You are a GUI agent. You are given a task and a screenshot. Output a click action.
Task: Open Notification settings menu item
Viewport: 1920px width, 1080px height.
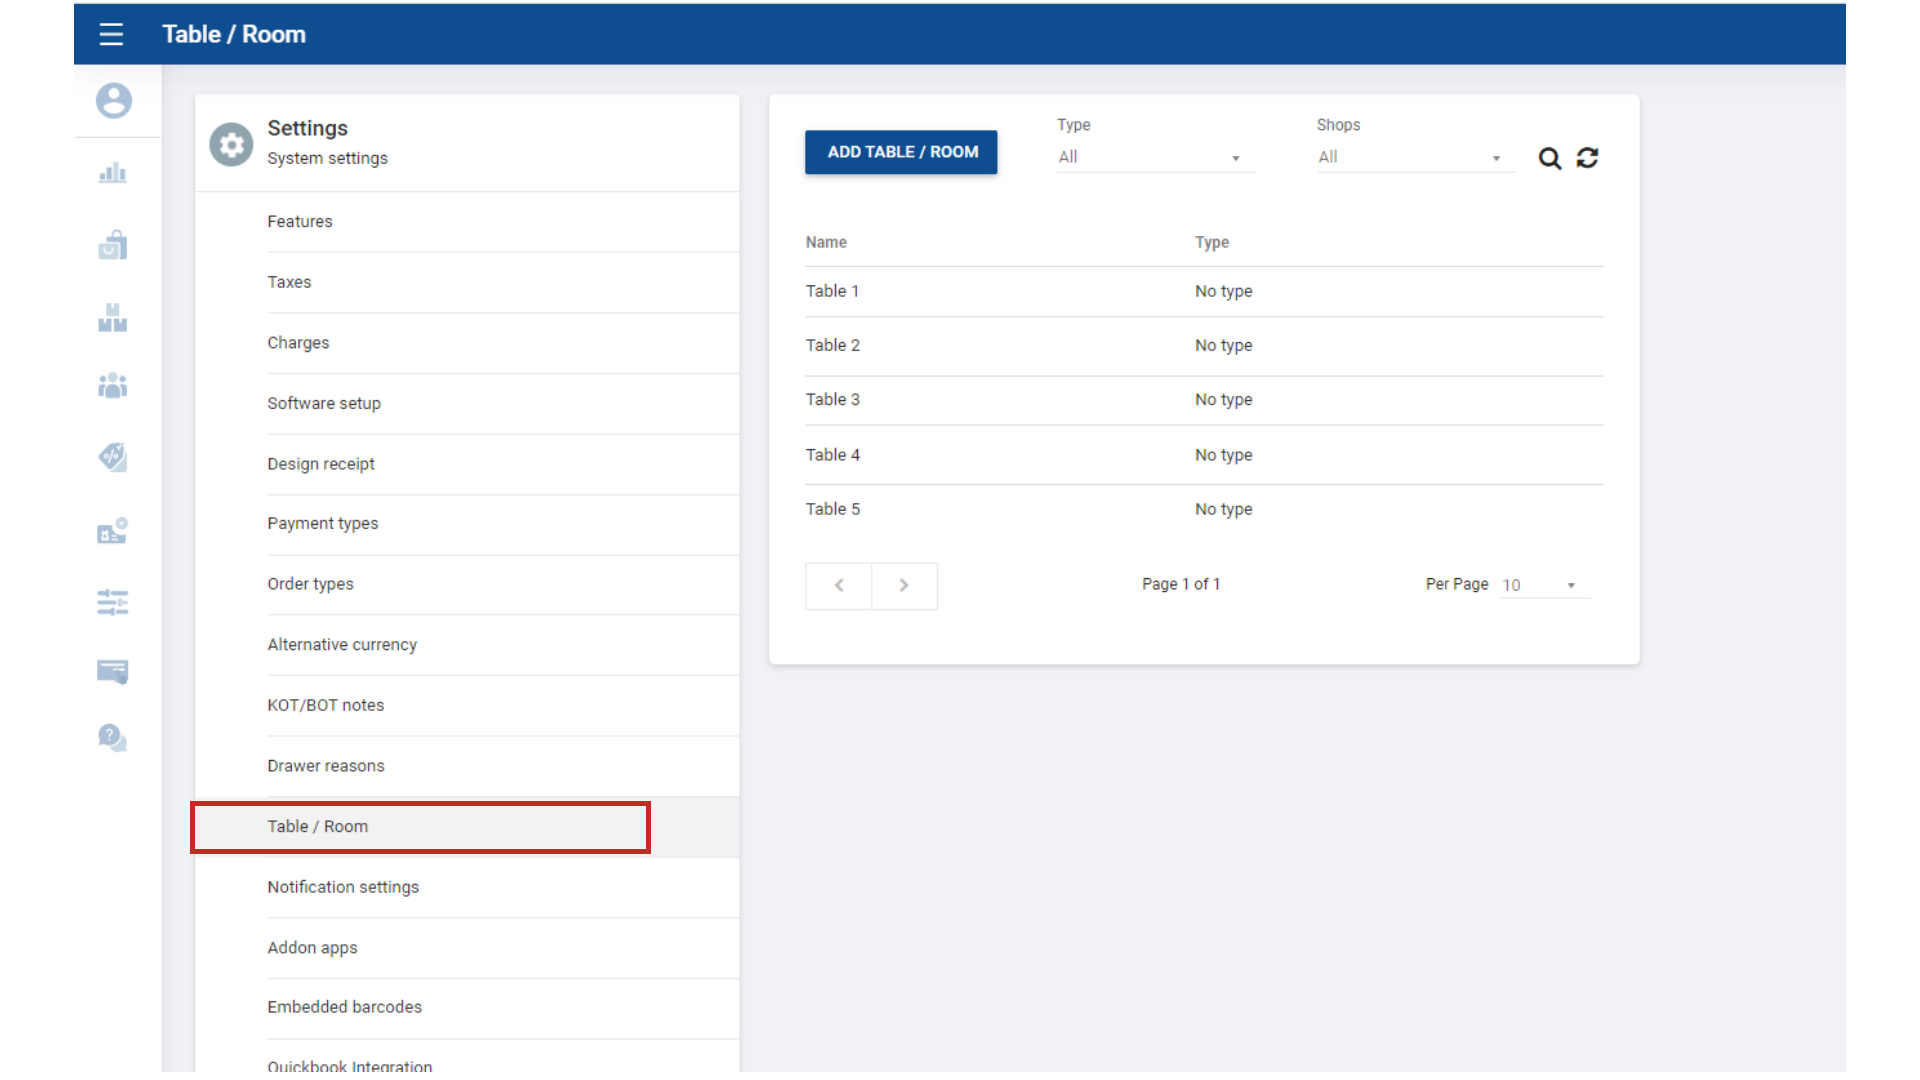(343, 887)
